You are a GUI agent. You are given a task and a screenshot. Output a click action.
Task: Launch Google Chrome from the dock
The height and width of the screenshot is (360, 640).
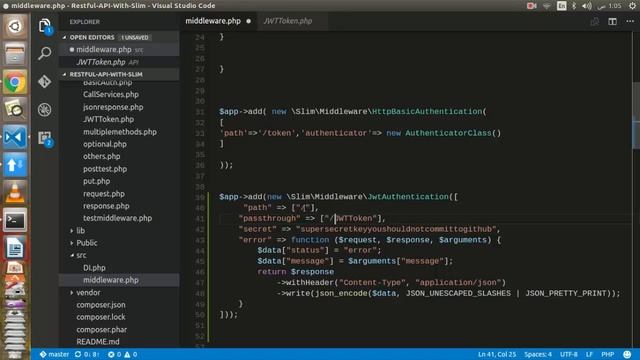(15, 82)
